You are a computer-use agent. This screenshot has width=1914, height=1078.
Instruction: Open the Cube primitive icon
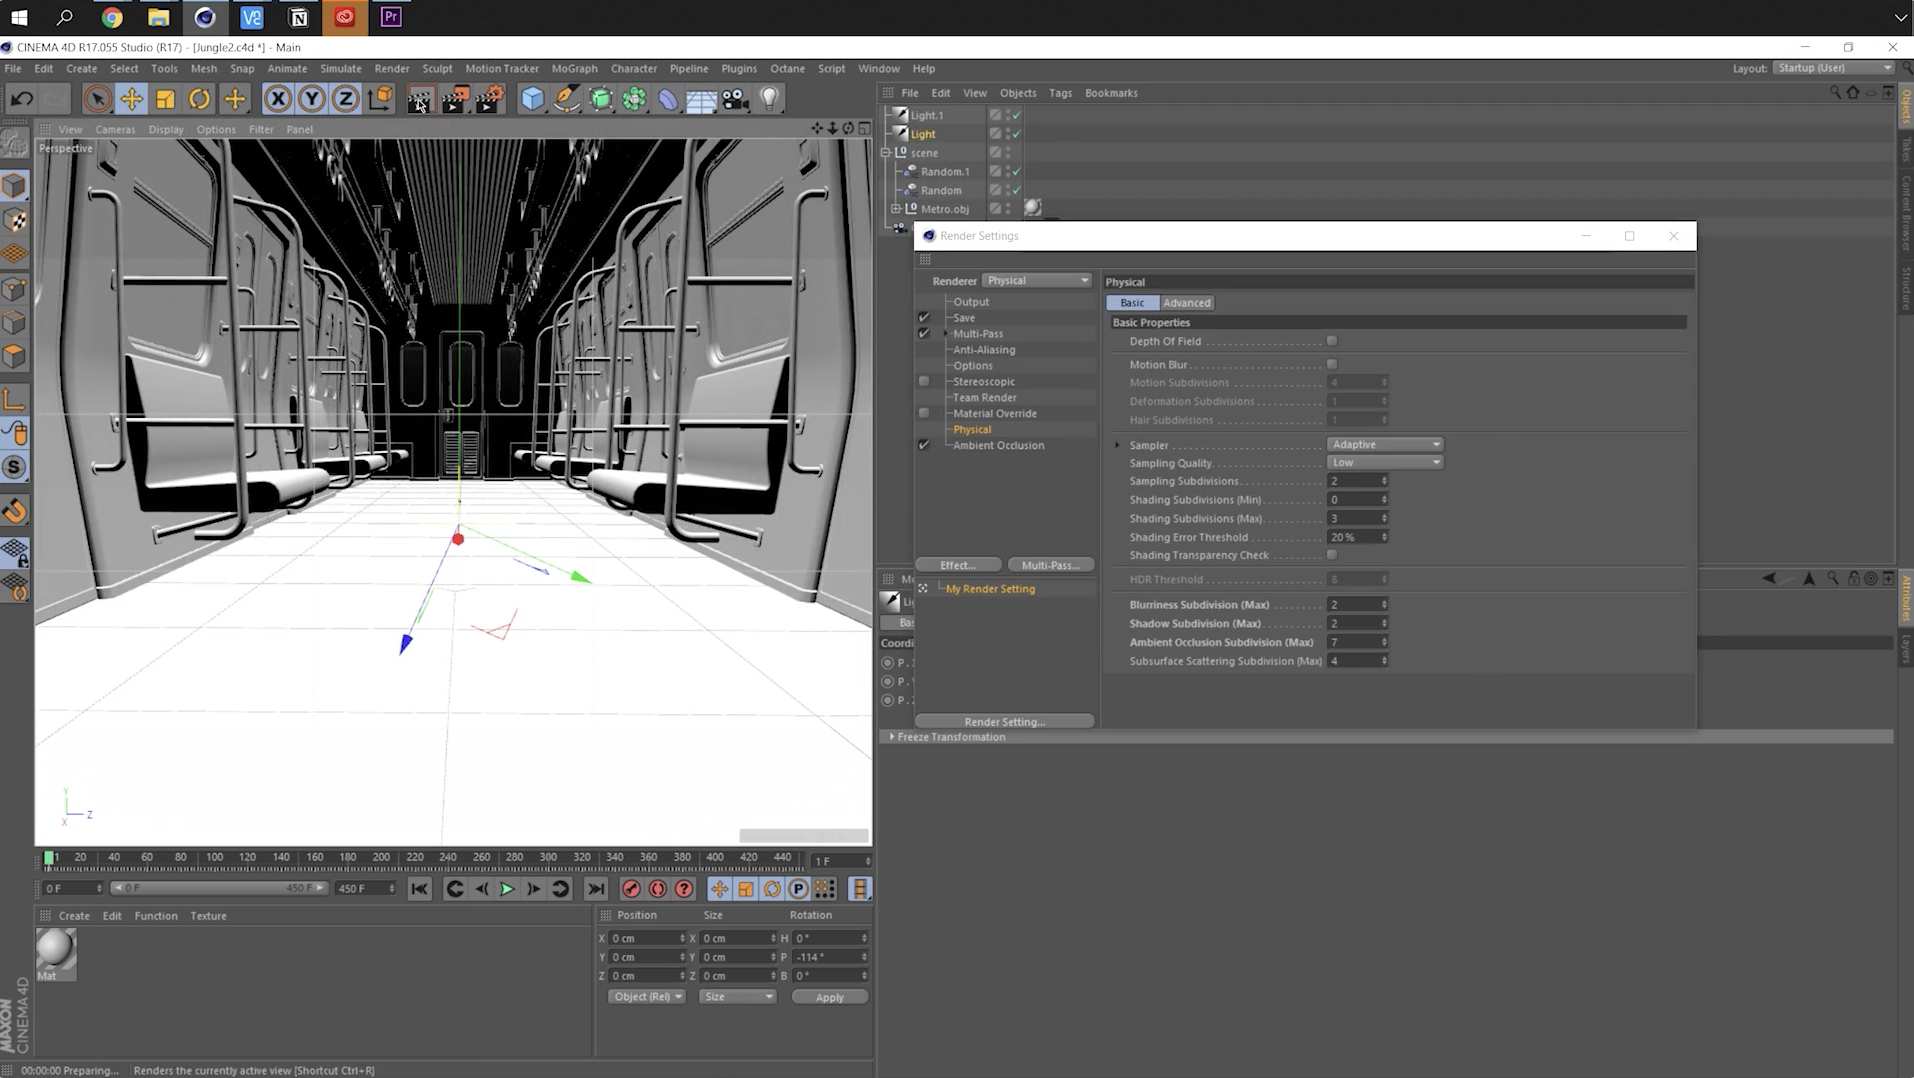[532, 98]
